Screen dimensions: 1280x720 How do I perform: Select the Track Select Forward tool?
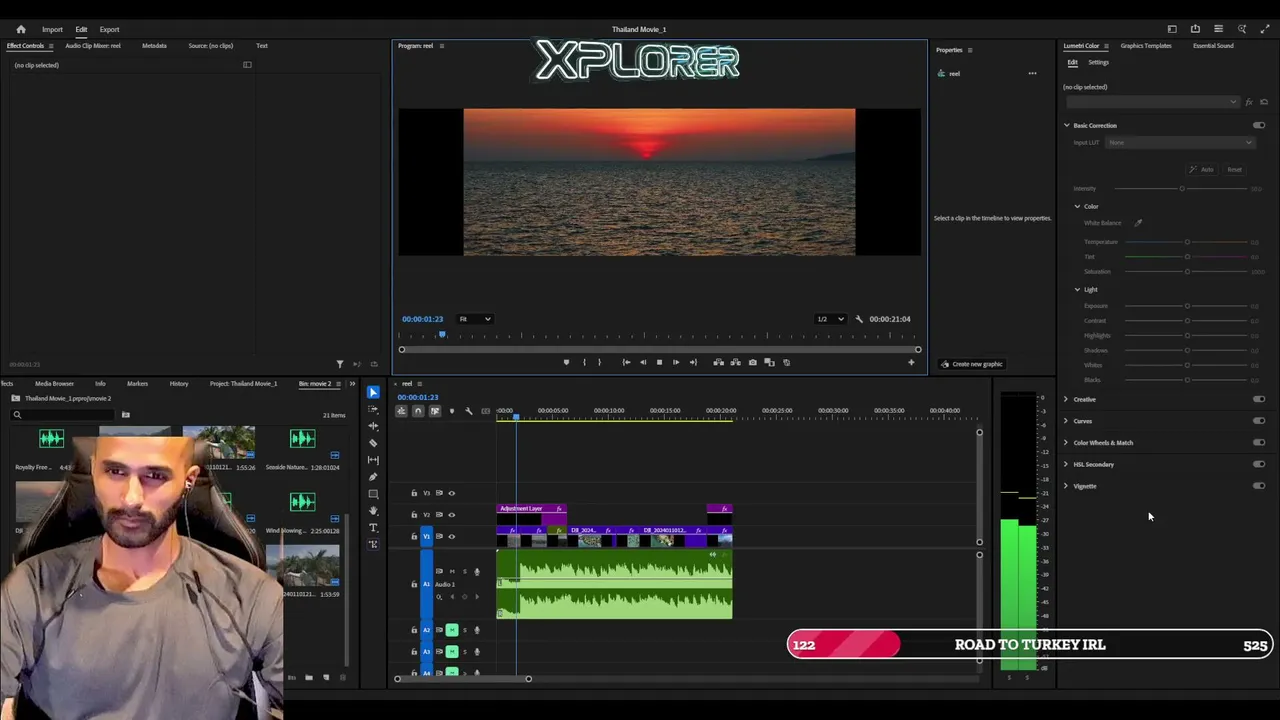pyautogui.click(x=373, y=409)
